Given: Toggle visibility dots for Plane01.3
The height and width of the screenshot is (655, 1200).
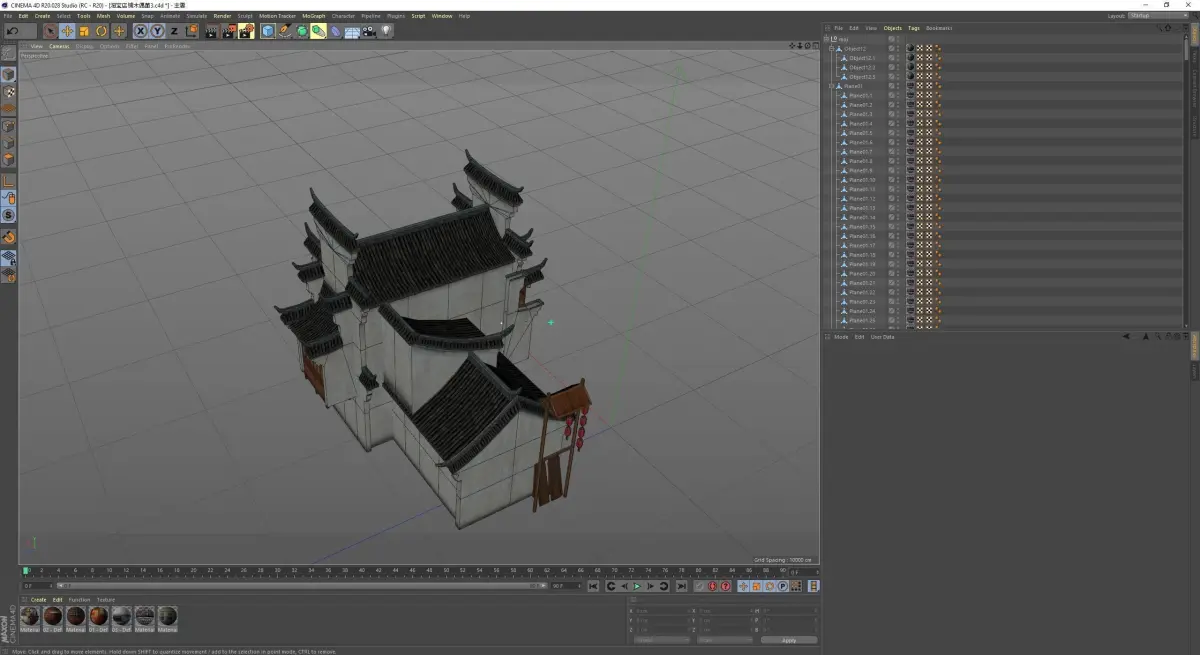Looking at the screenshot, I should pyautogui.click(x=898, y=114).
